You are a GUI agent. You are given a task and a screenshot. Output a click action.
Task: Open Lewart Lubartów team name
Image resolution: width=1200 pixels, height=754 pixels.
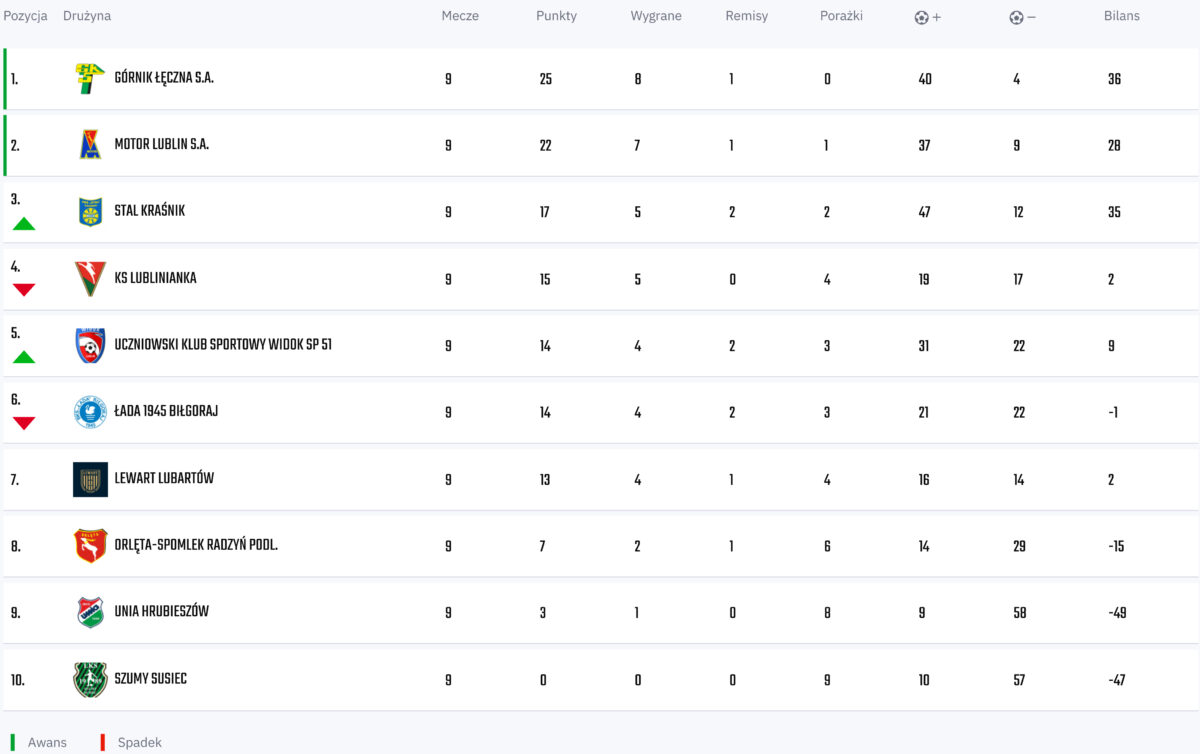tap(164, 478)
